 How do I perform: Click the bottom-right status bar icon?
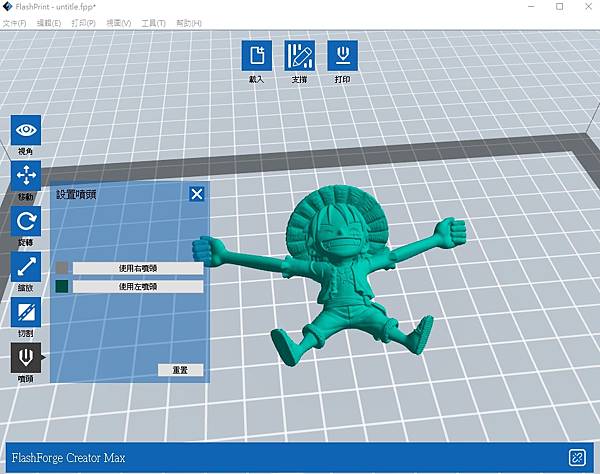click(x=577, y=457)
